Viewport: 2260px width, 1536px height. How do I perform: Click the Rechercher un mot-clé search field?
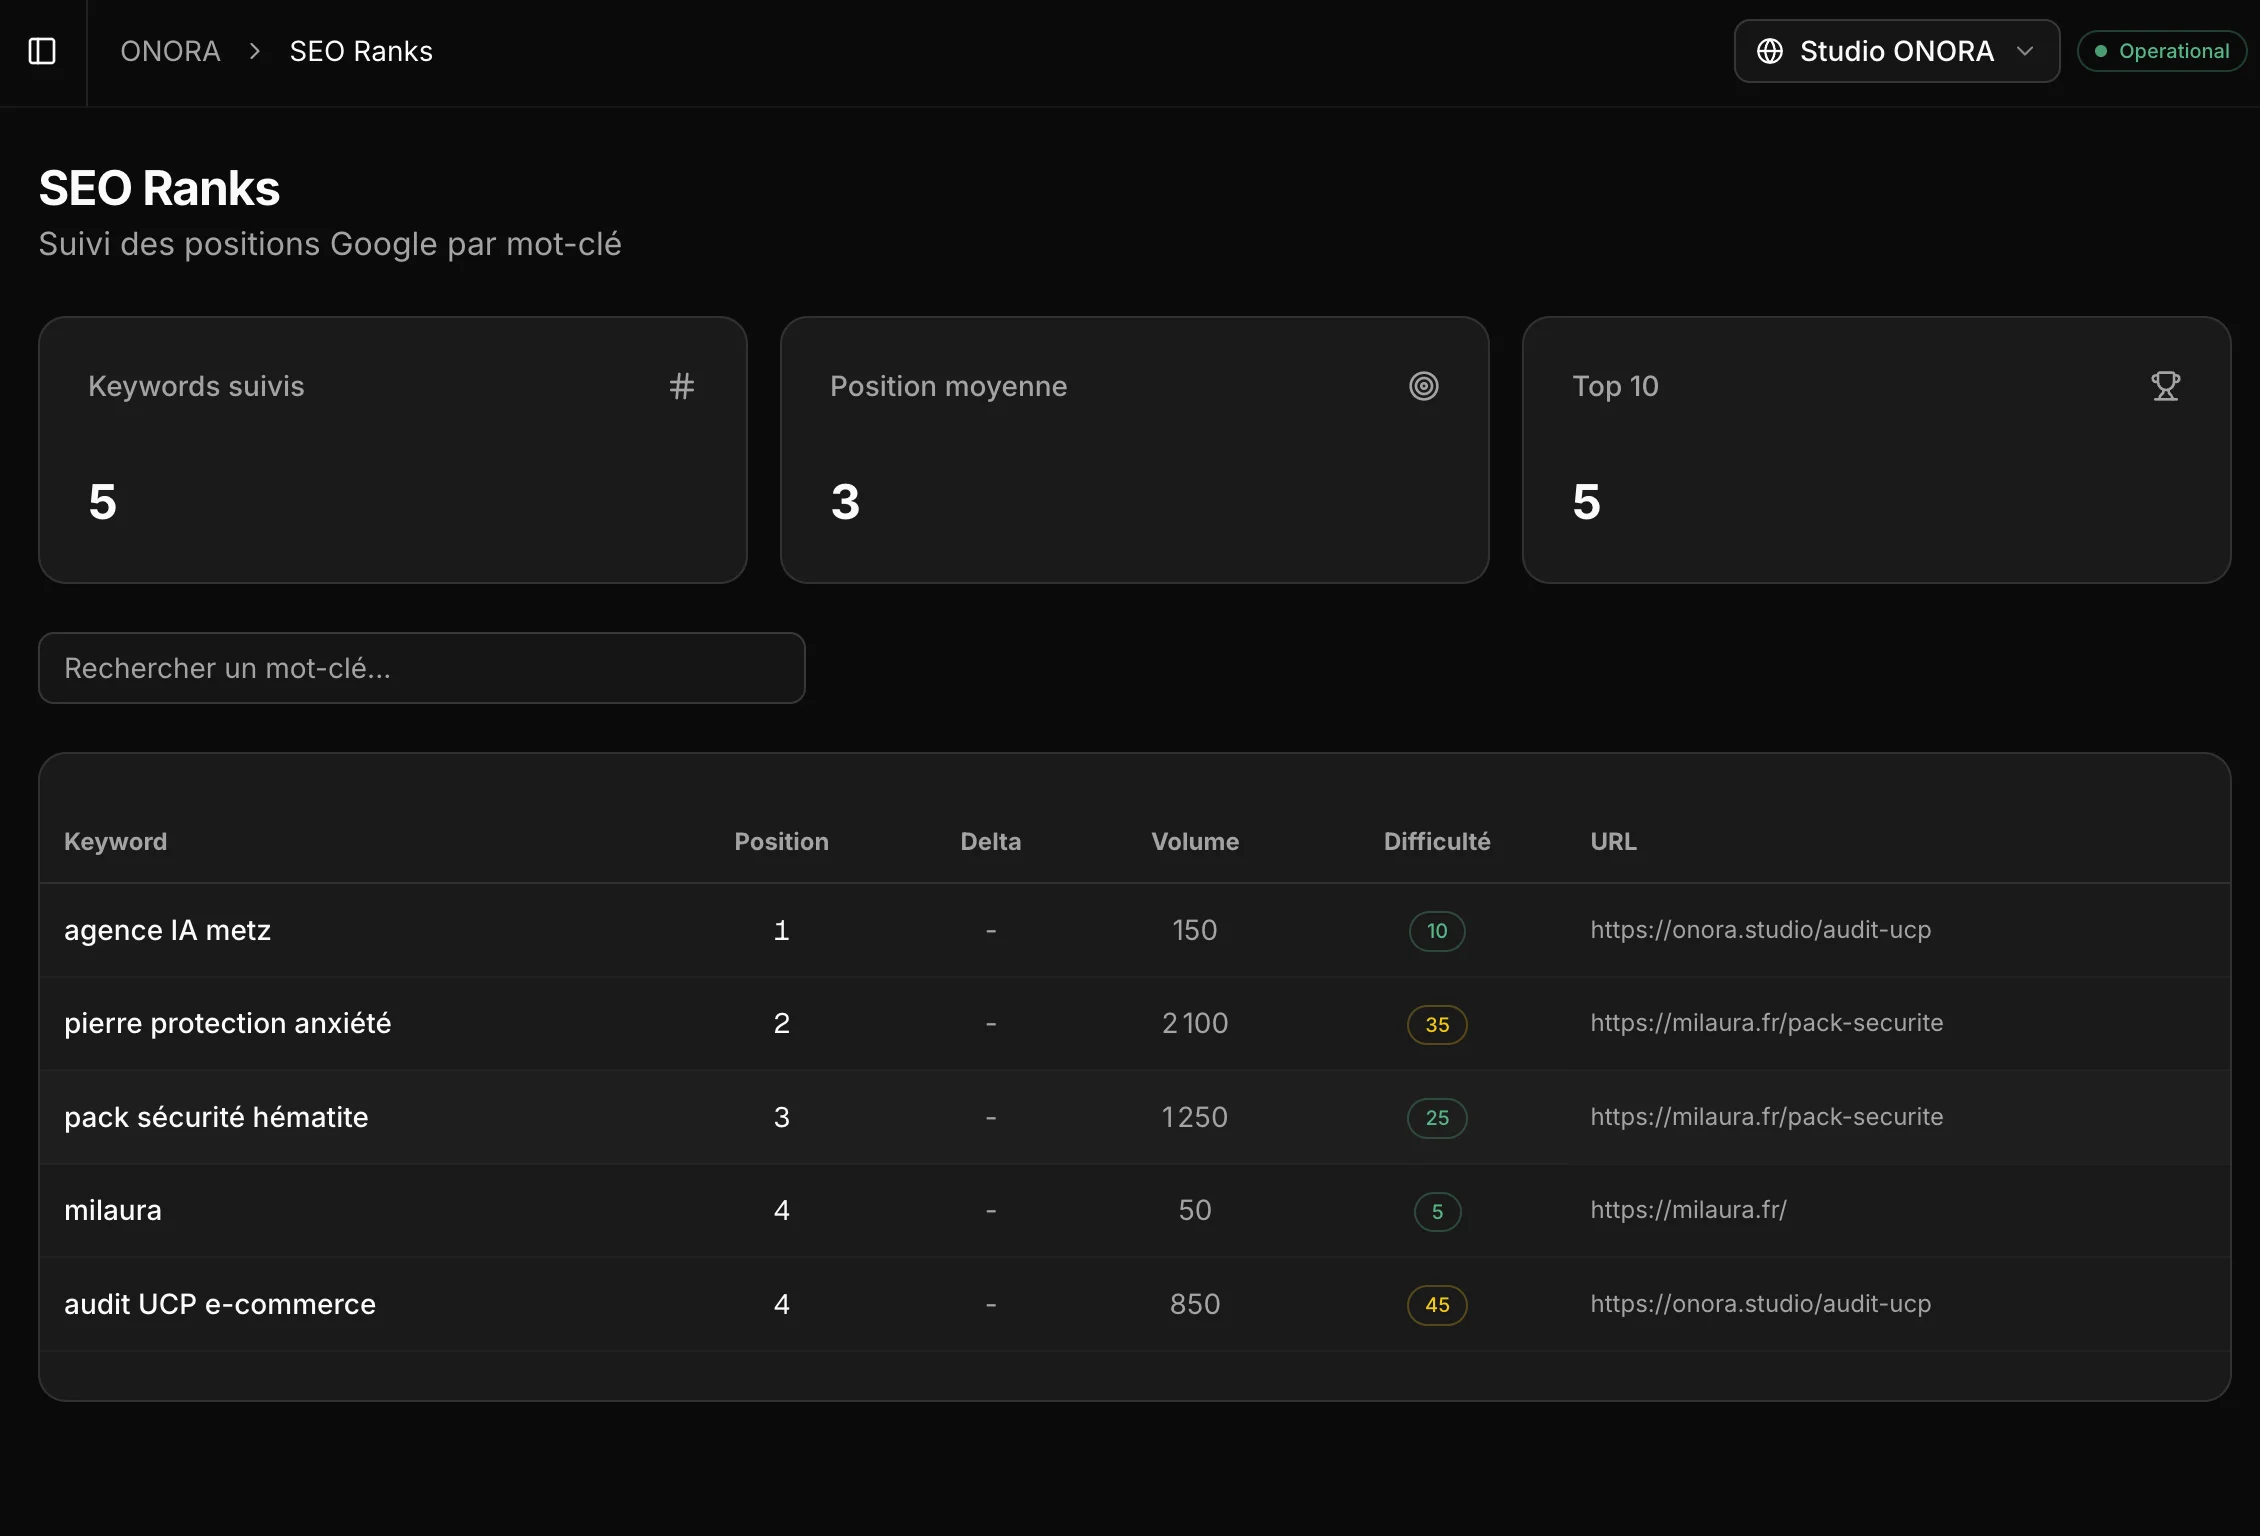pyautogui.click(x=420, y=668)
